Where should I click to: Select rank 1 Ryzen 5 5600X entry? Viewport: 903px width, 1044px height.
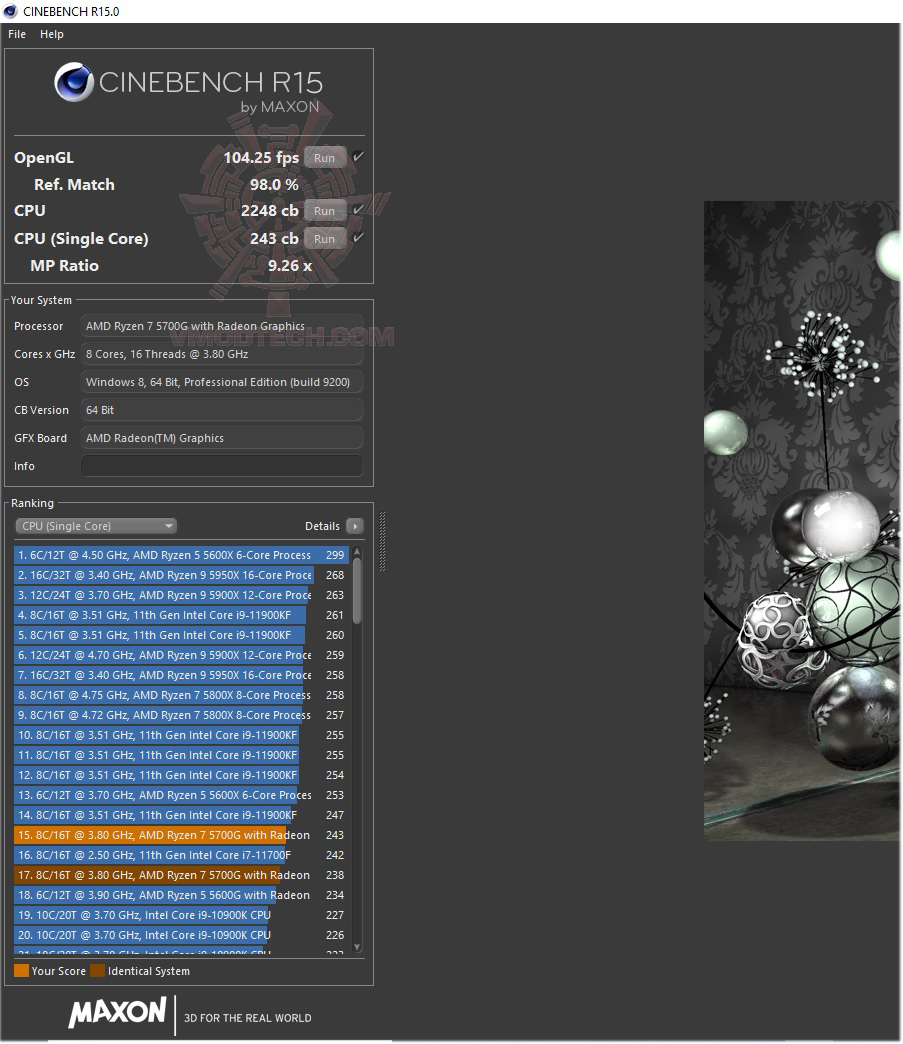tap(181, 555)
